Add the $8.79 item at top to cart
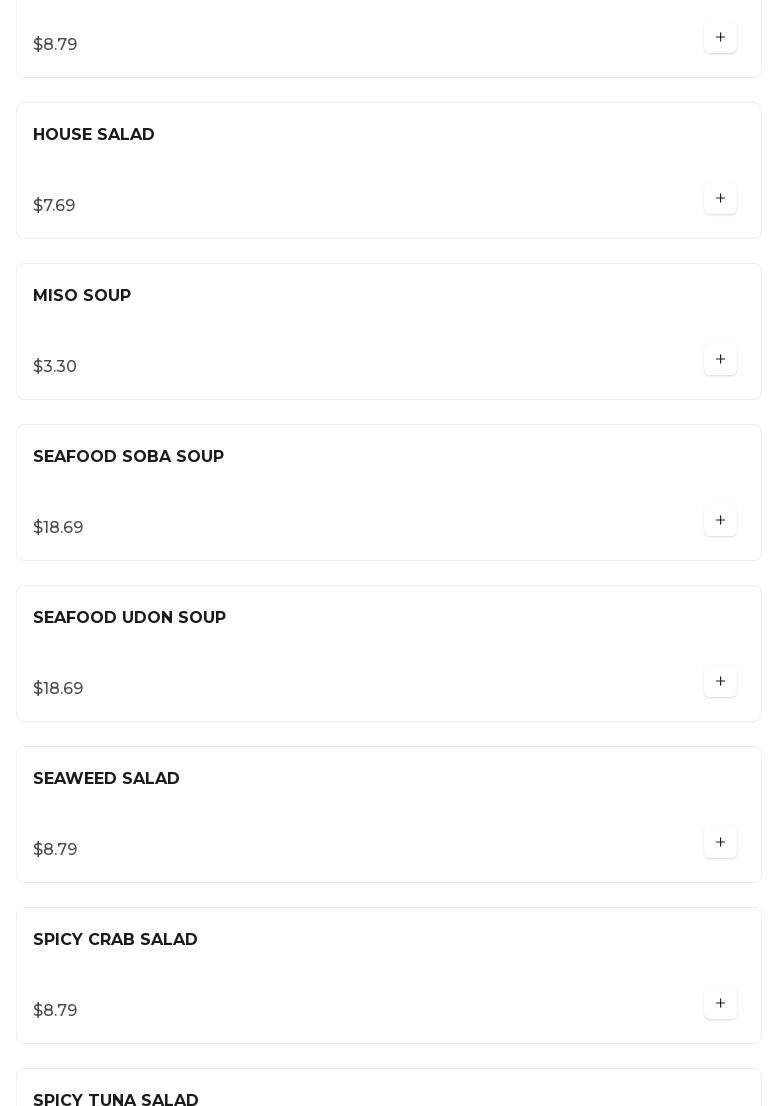The width and height of the screenshot is (778, 1106). pyautogui.click(x=720, y=37)
